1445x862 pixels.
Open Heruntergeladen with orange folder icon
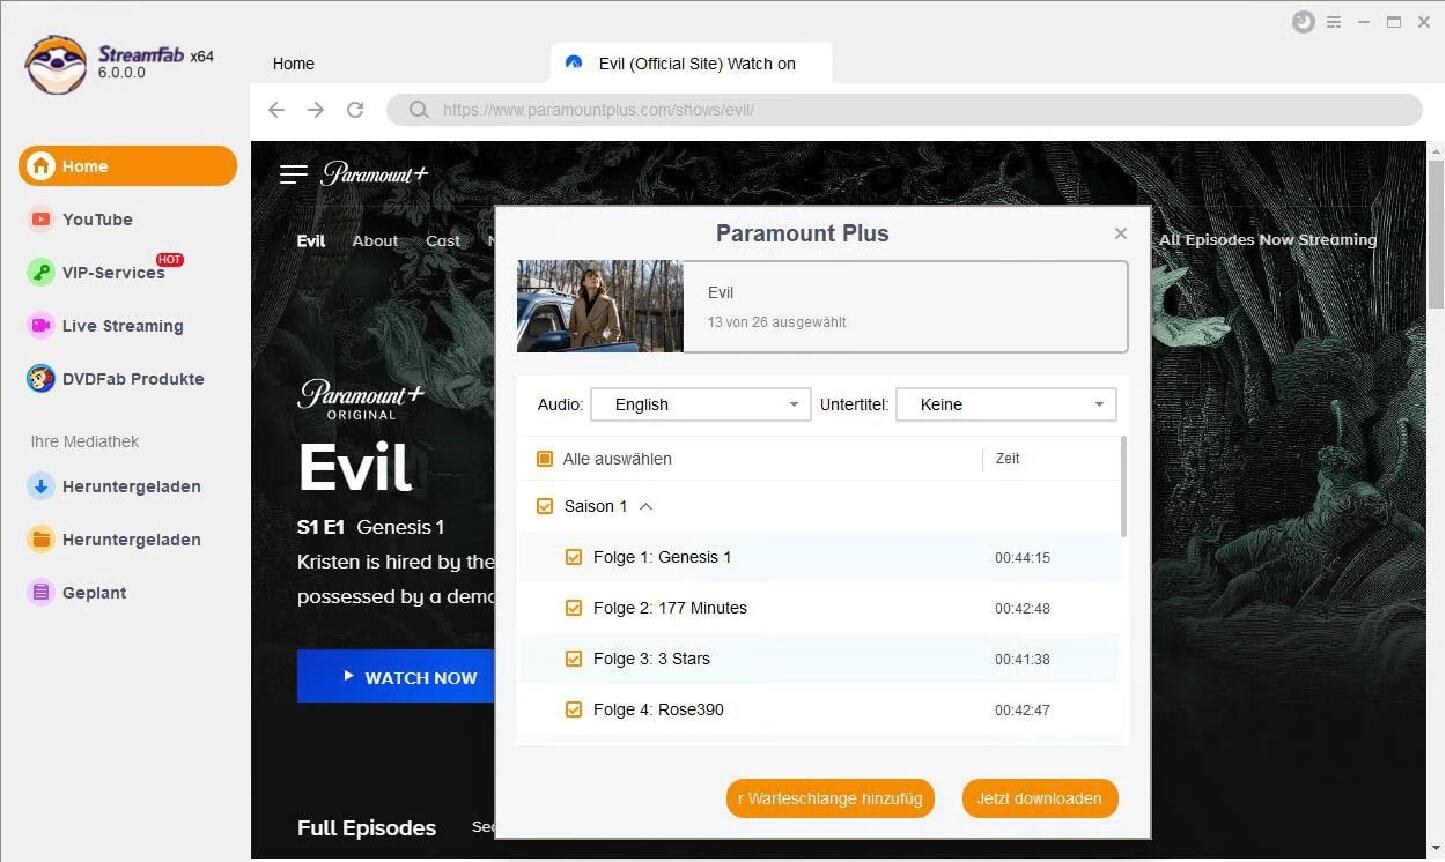point(115,539)
